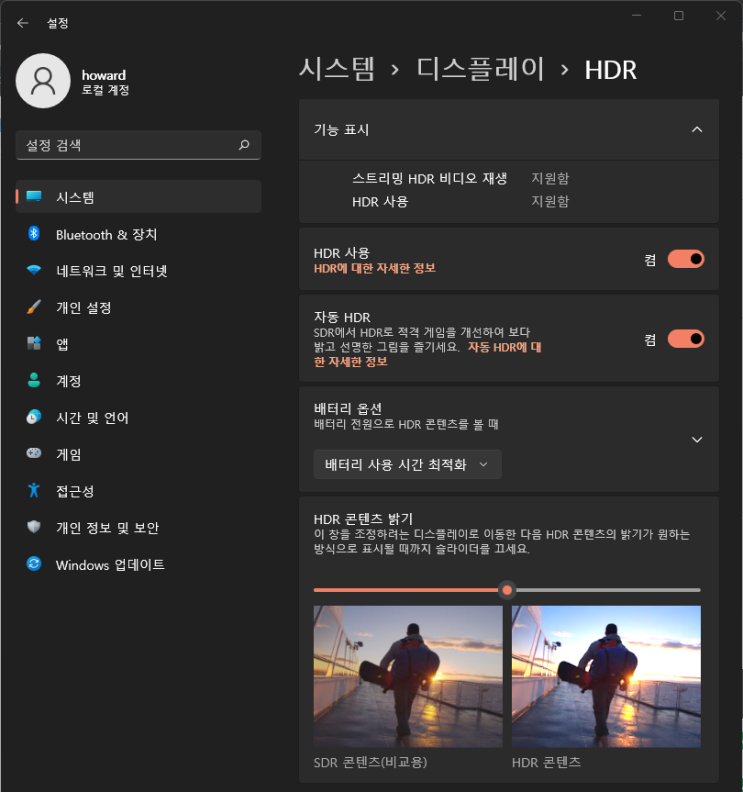
Task: Open Bluetooth & 장치 settings
Action: [x=138, y=234]
